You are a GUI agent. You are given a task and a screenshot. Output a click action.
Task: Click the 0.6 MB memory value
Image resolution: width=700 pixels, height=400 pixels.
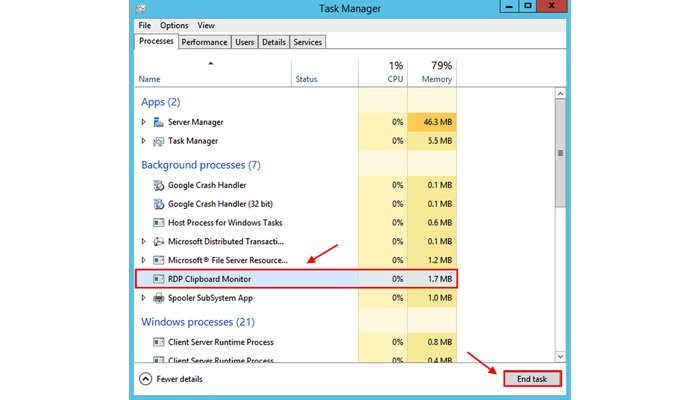pyautogui.click(x=440, y=223)
